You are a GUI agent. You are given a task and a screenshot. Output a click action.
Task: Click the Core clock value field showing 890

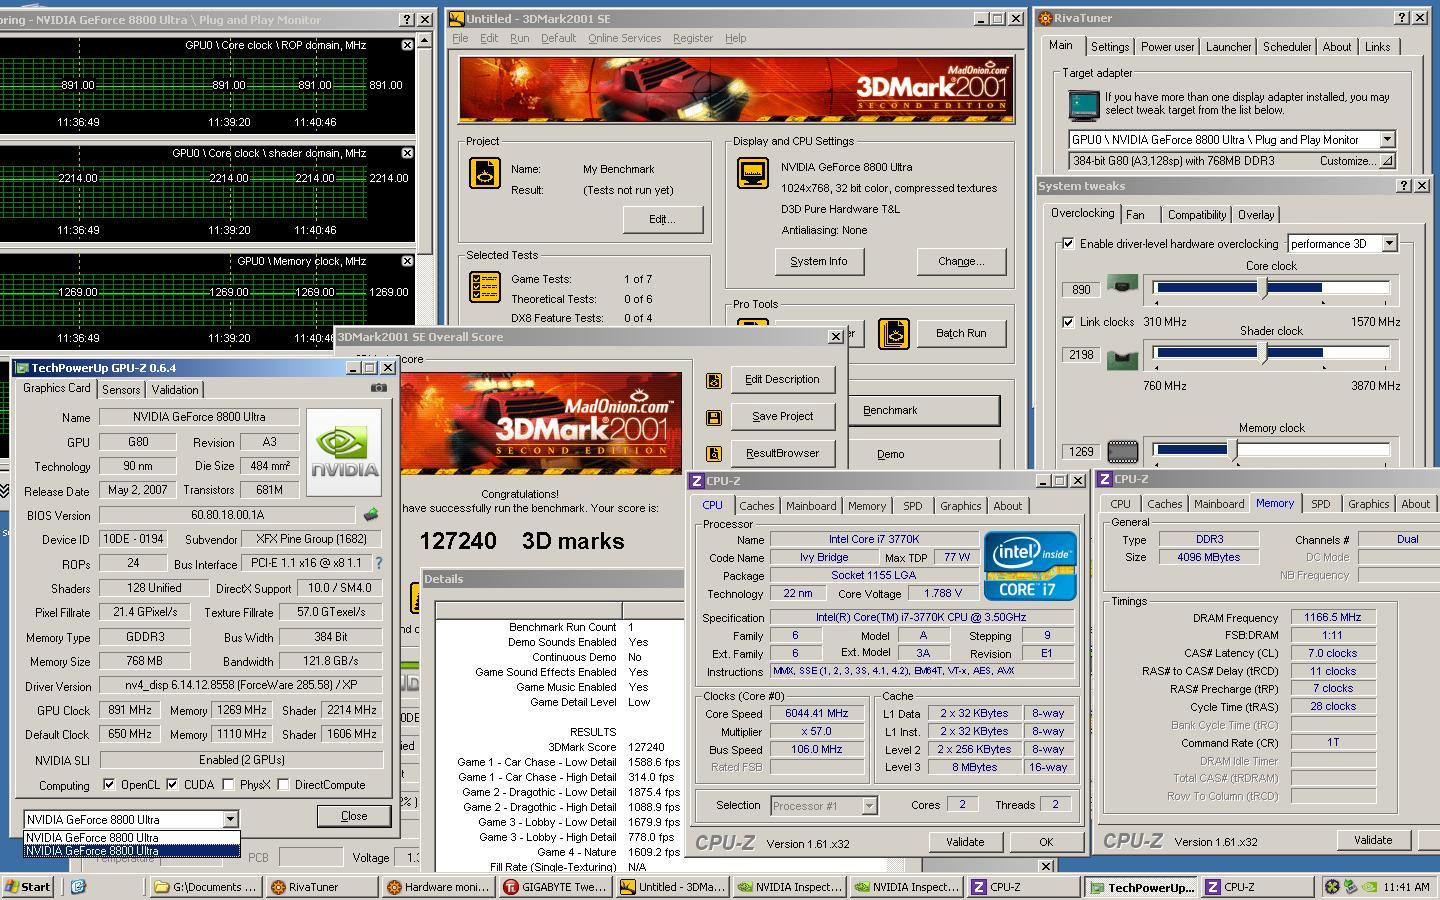coord(1081,290)
